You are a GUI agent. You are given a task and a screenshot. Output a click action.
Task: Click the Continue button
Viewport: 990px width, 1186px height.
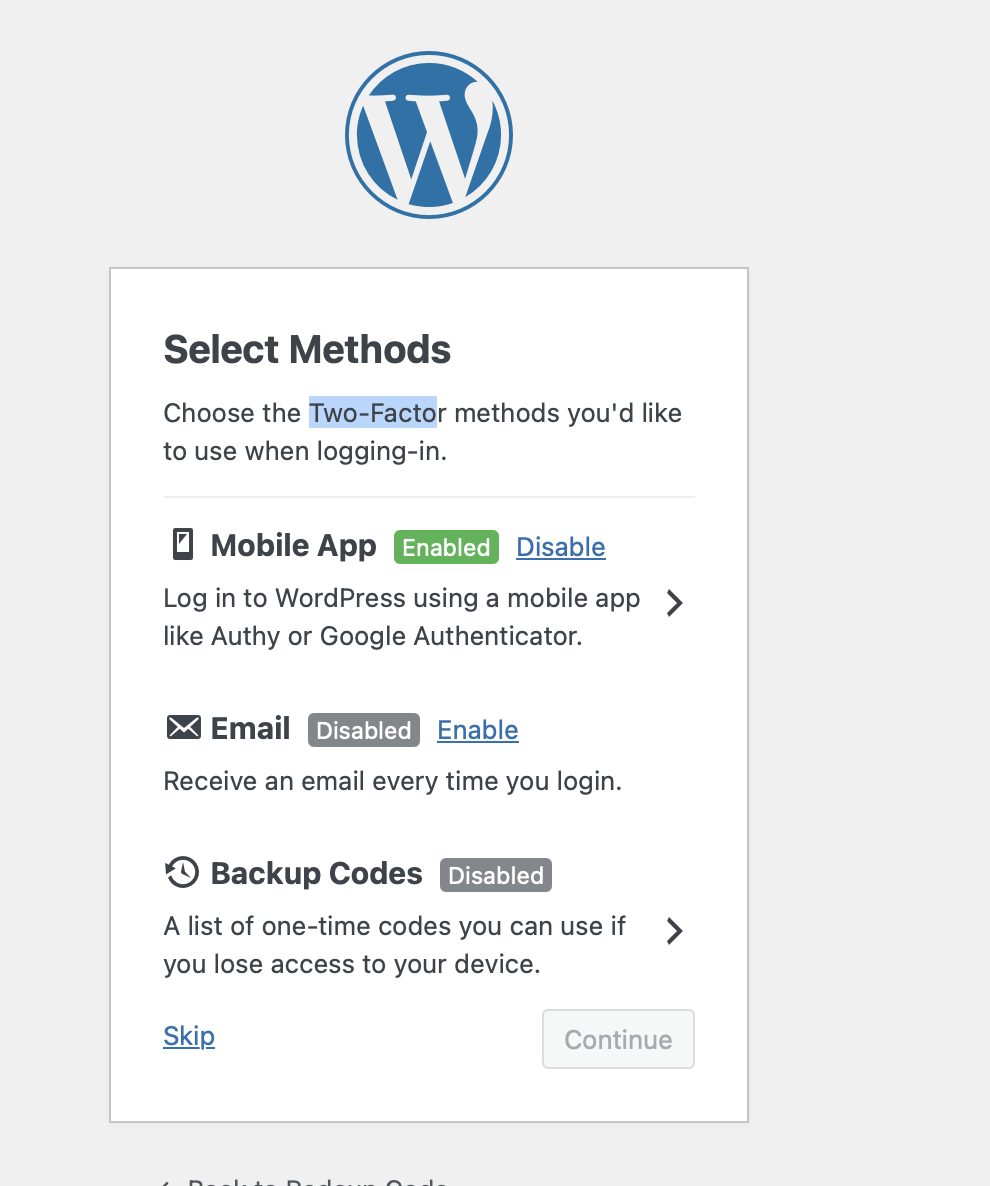[x=618, y=1039]
